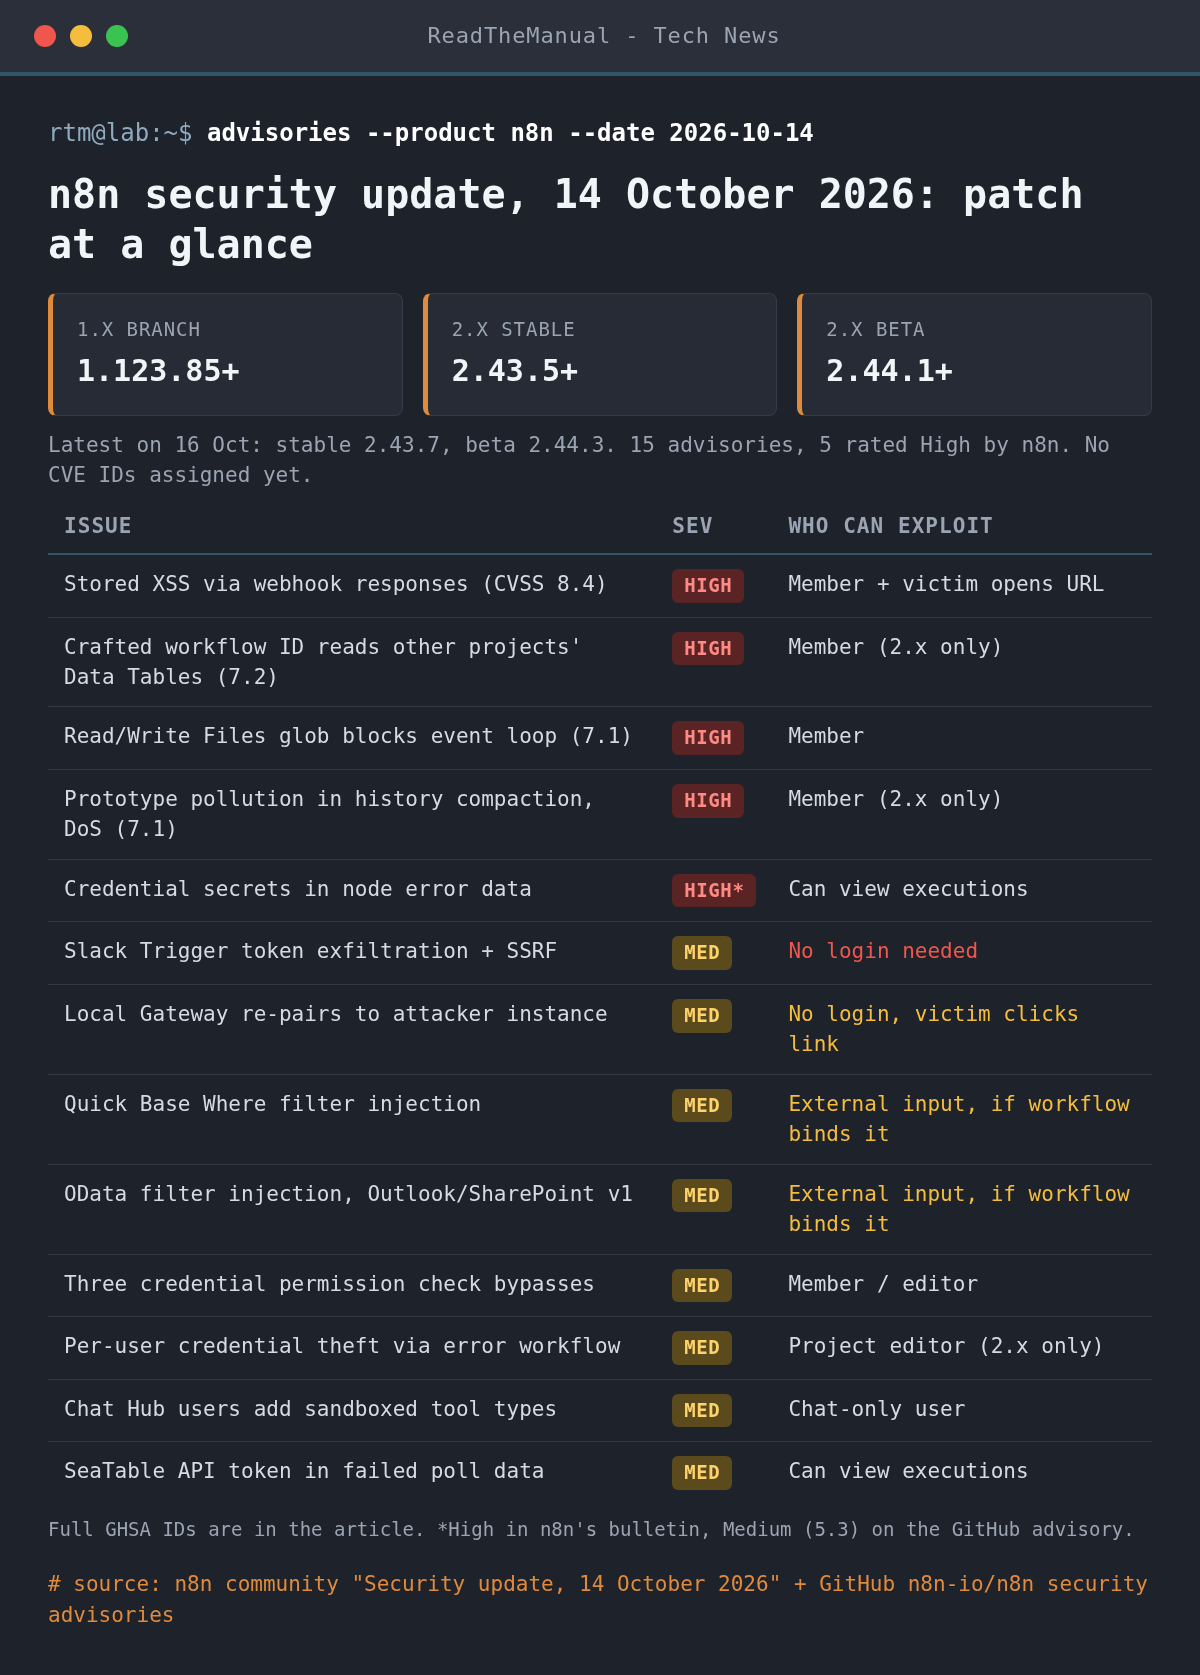Open the source line about n8n community

[x=598, y=1599]
